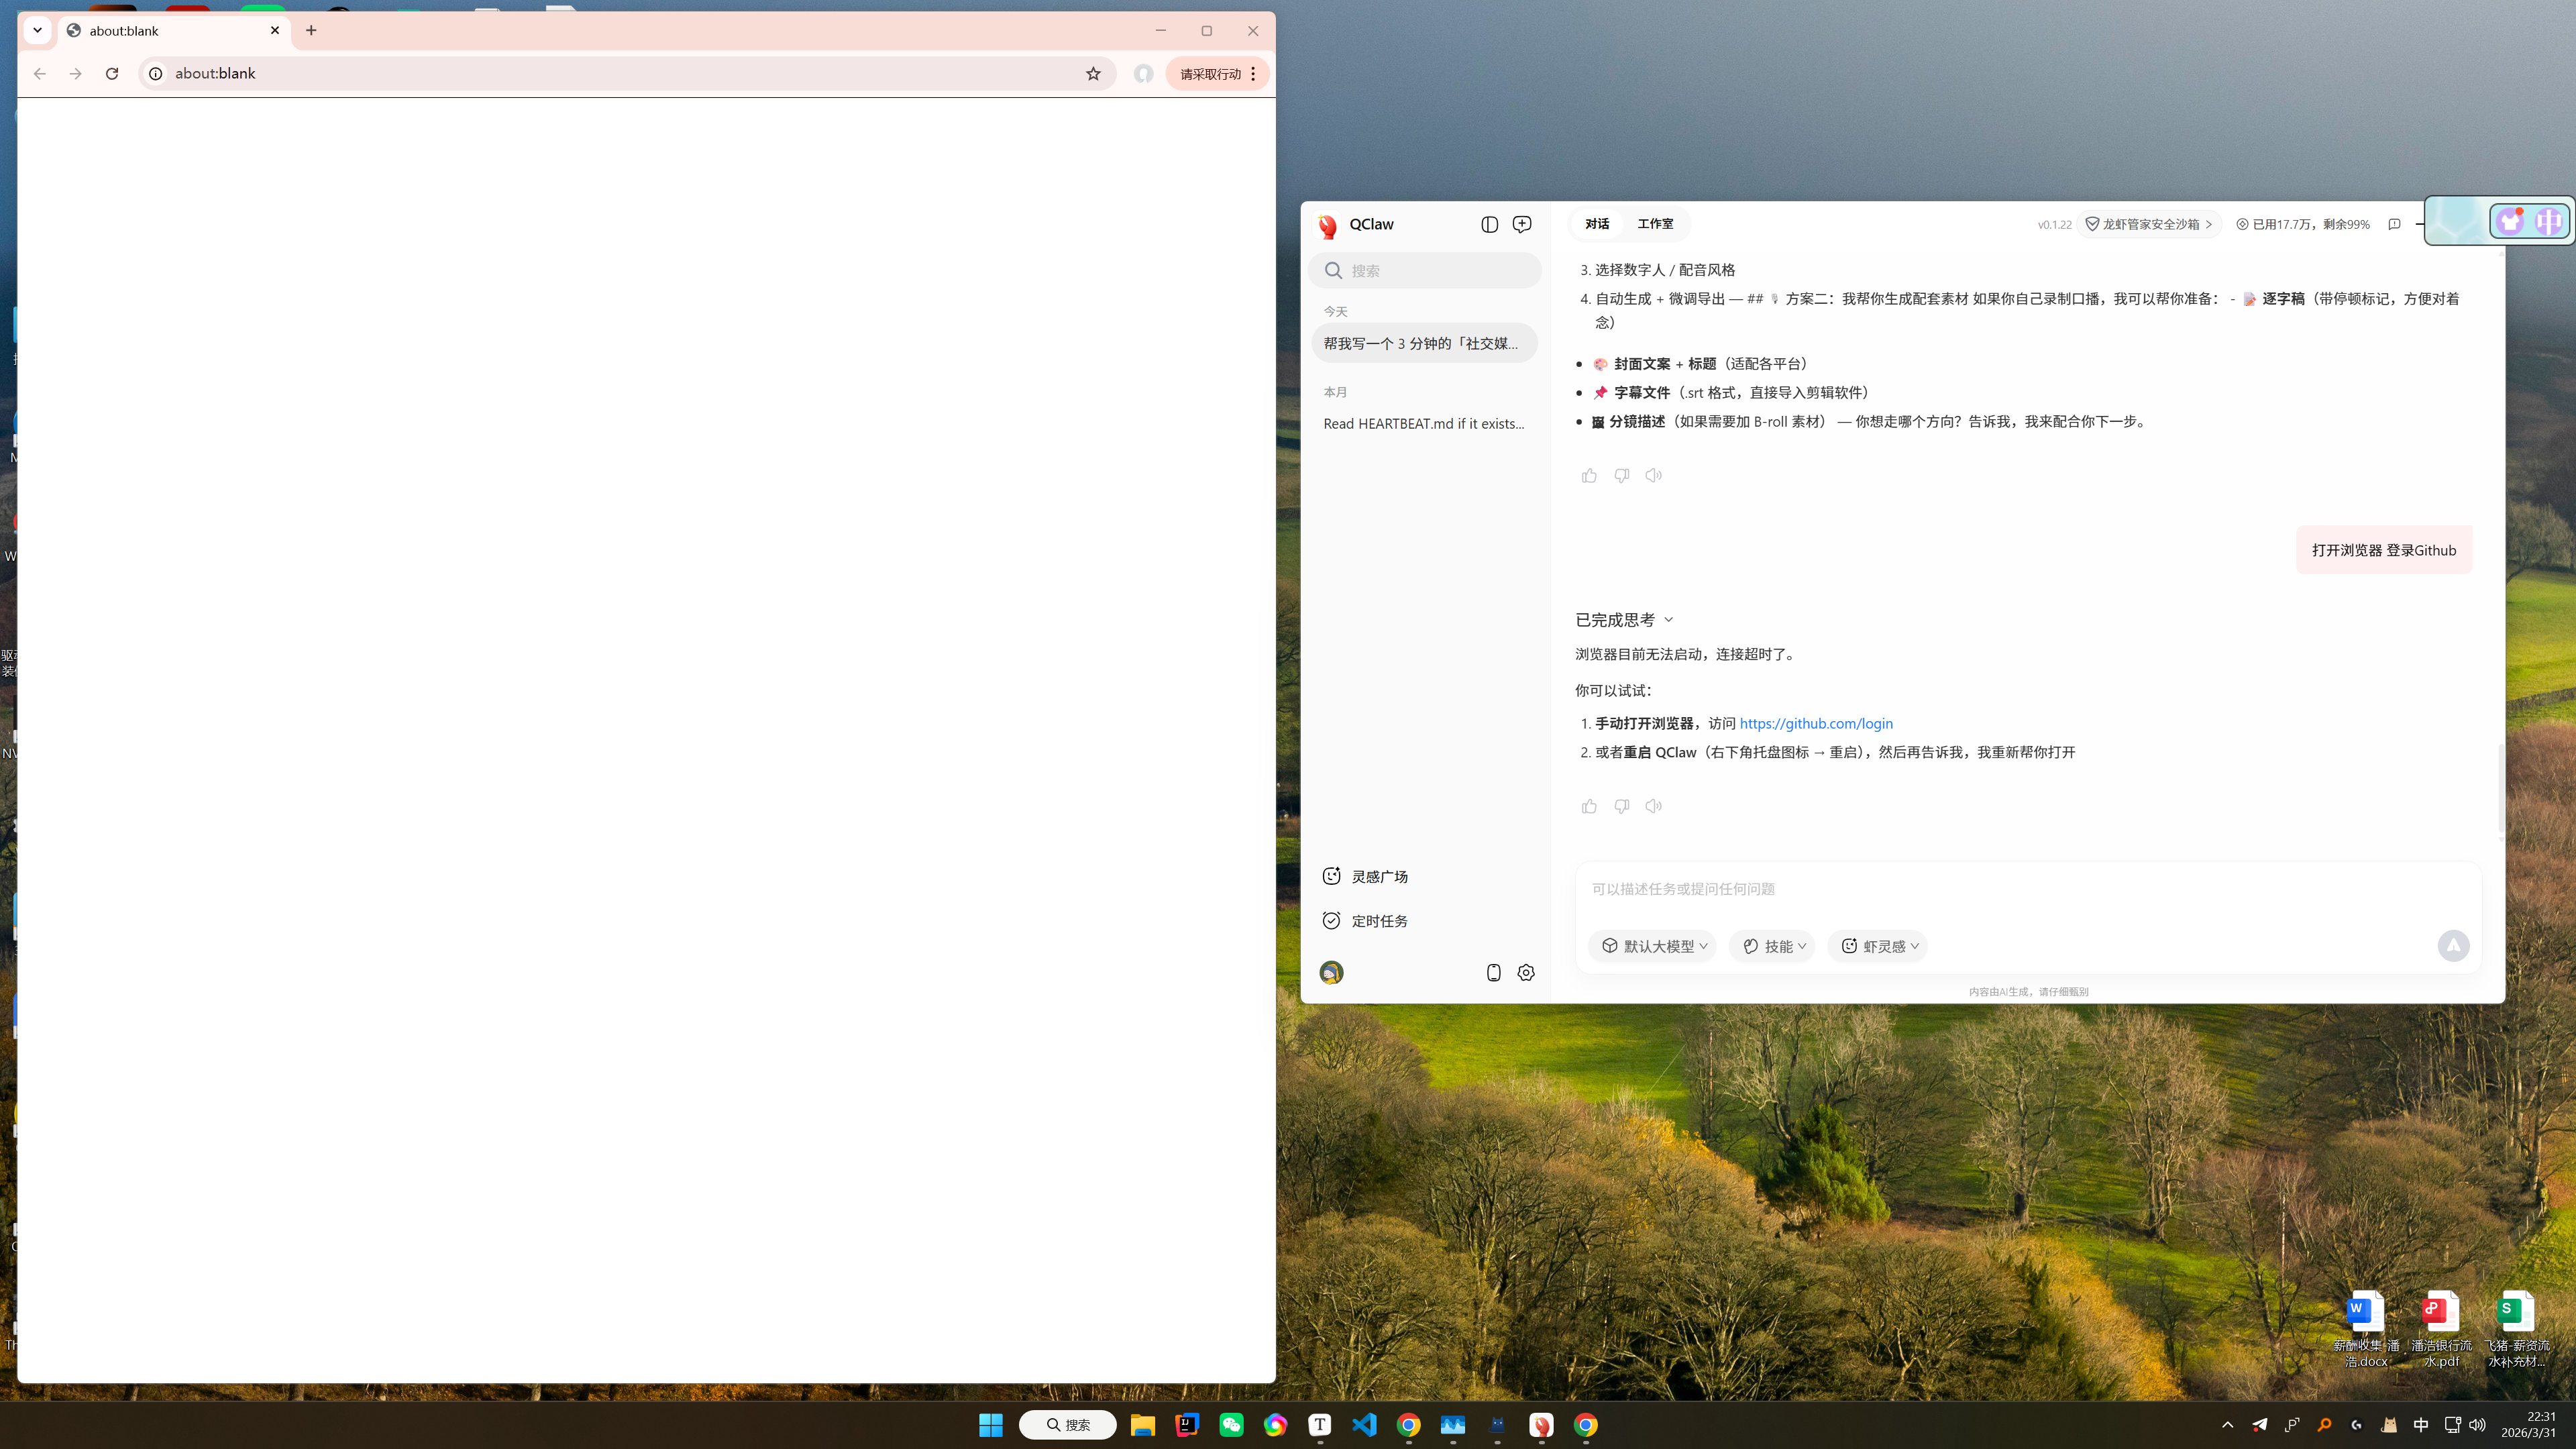
Task: Launch Visual Studio Code from taskbar
Action: (x=1364, y=1425)
